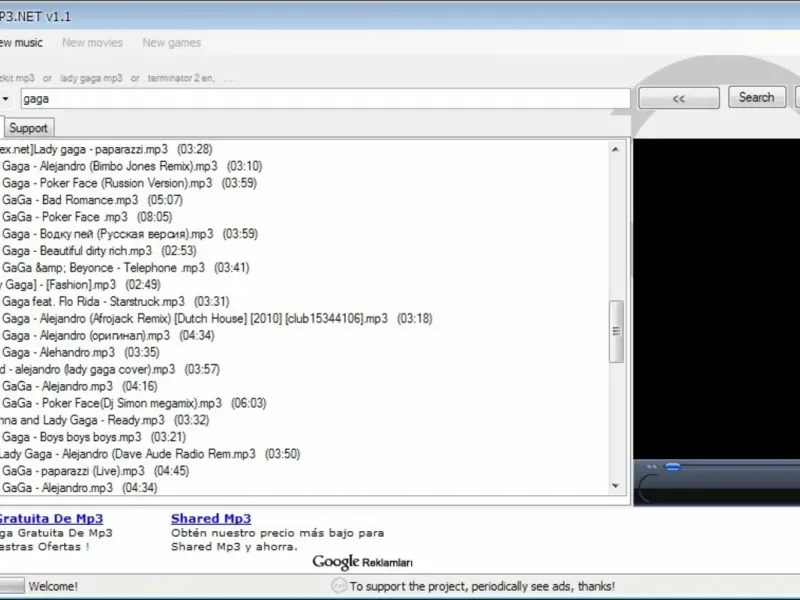Select 'Alejandro.mp3 (04:34)' bottom row
800x600 pixels.
click(79, 487)
